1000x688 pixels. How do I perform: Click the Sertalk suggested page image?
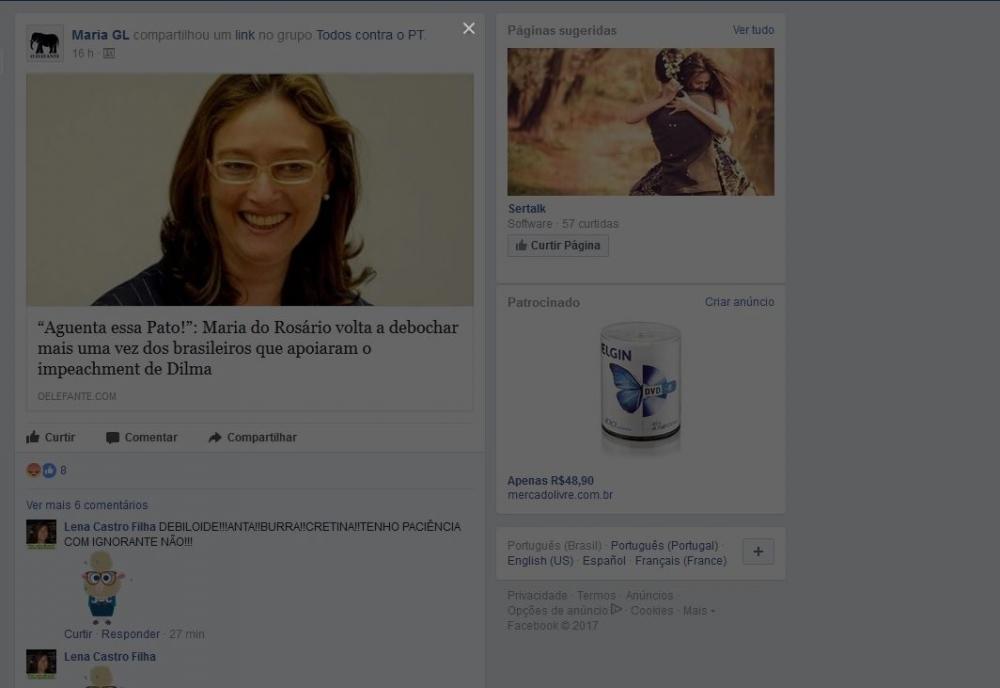[640, 121]
